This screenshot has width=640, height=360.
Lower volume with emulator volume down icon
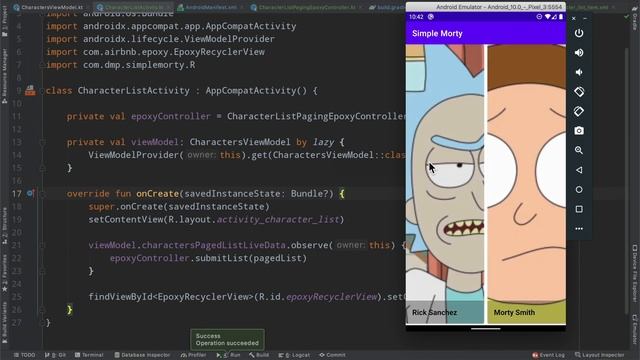pos(579,72)
